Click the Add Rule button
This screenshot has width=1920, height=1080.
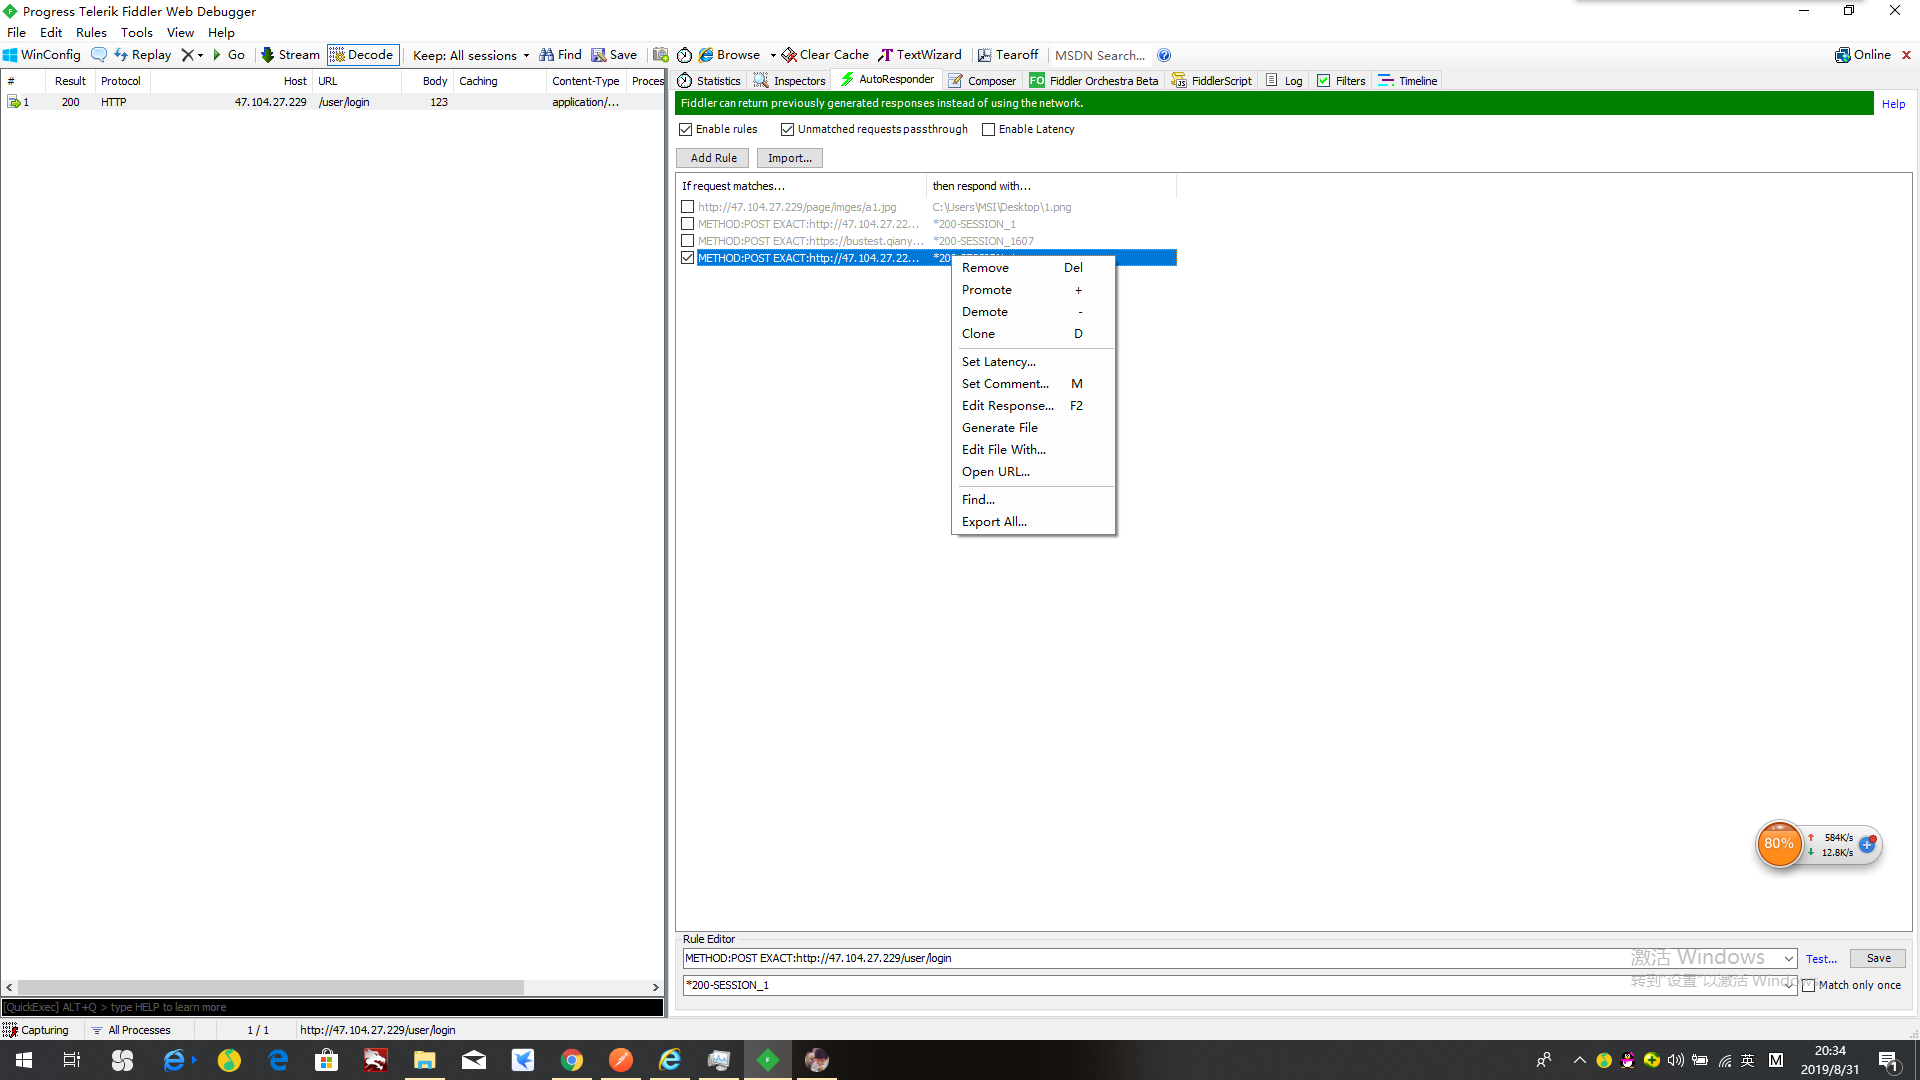pos(713,158)
